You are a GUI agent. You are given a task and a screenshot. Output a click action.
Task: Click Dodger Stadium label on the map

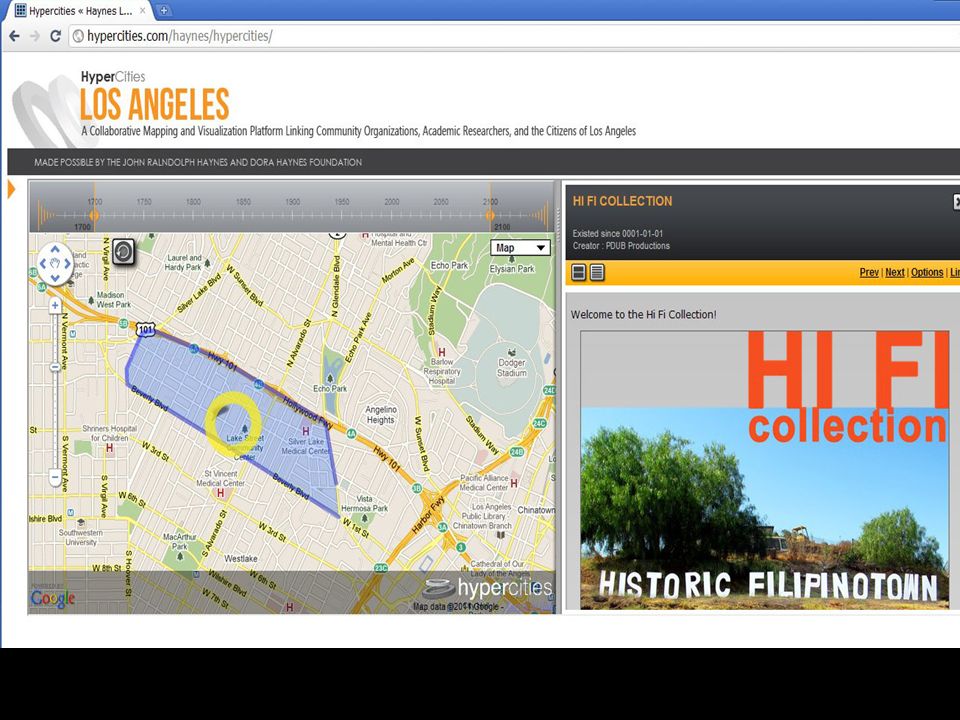tap(511, 367)
